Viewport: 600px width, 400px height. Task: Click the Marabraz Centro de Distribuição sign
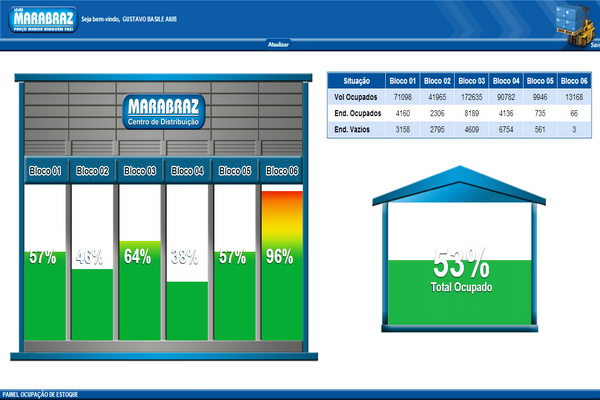click(x=164, y=111)
